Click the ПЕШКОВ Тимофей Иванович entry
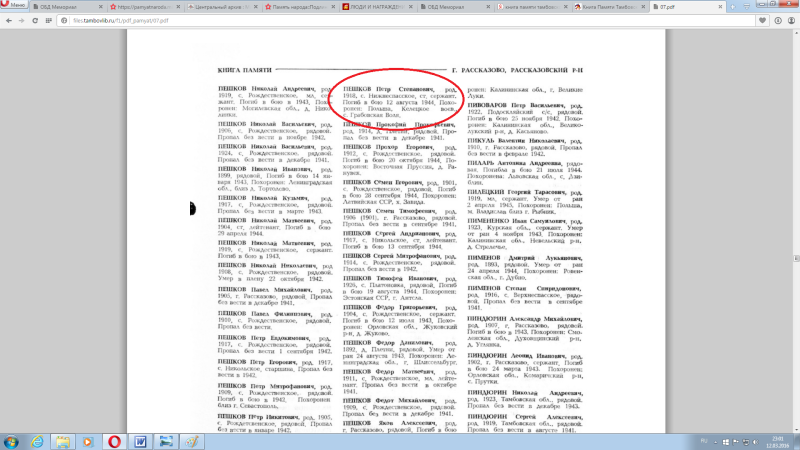 coord(399,288)
